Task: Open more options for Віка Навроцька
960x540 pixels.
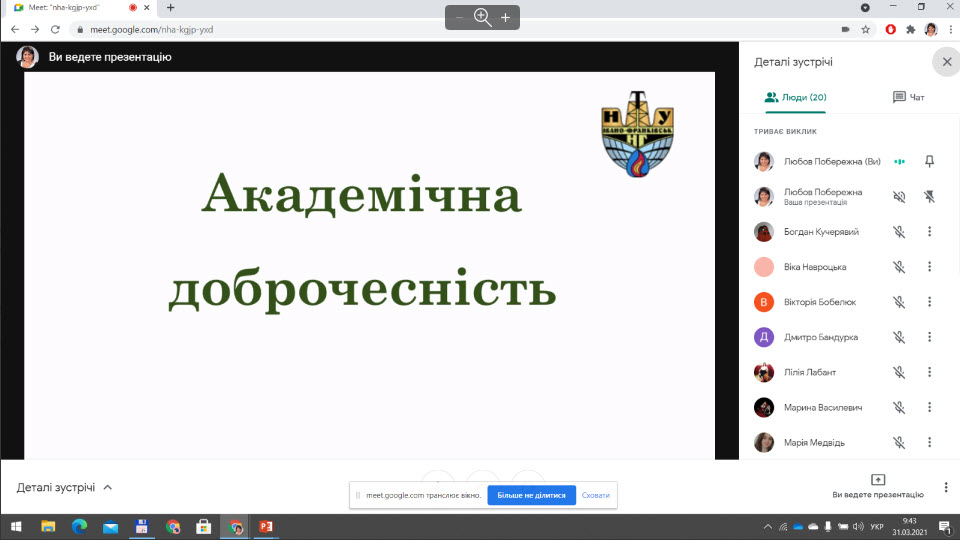Action: [x=929, y=267]
